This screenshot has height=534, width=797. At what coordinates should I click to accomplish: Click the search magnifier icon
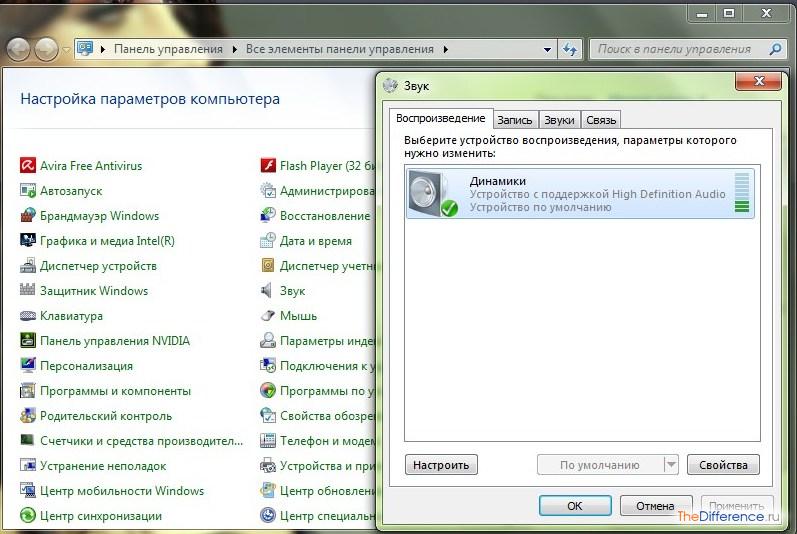[x=775, y=49]
